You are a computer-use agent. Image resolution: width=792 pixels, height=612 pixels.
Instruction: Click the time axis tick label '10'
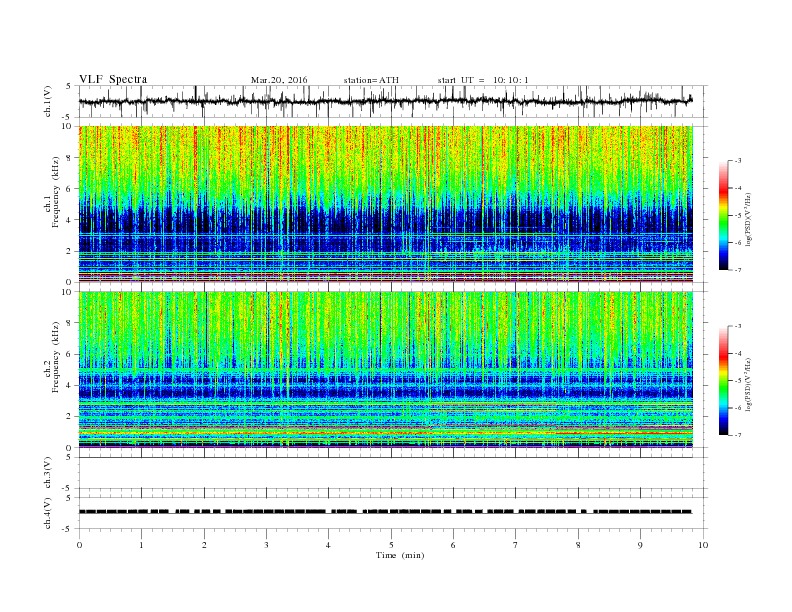click(x=703, y=545)
